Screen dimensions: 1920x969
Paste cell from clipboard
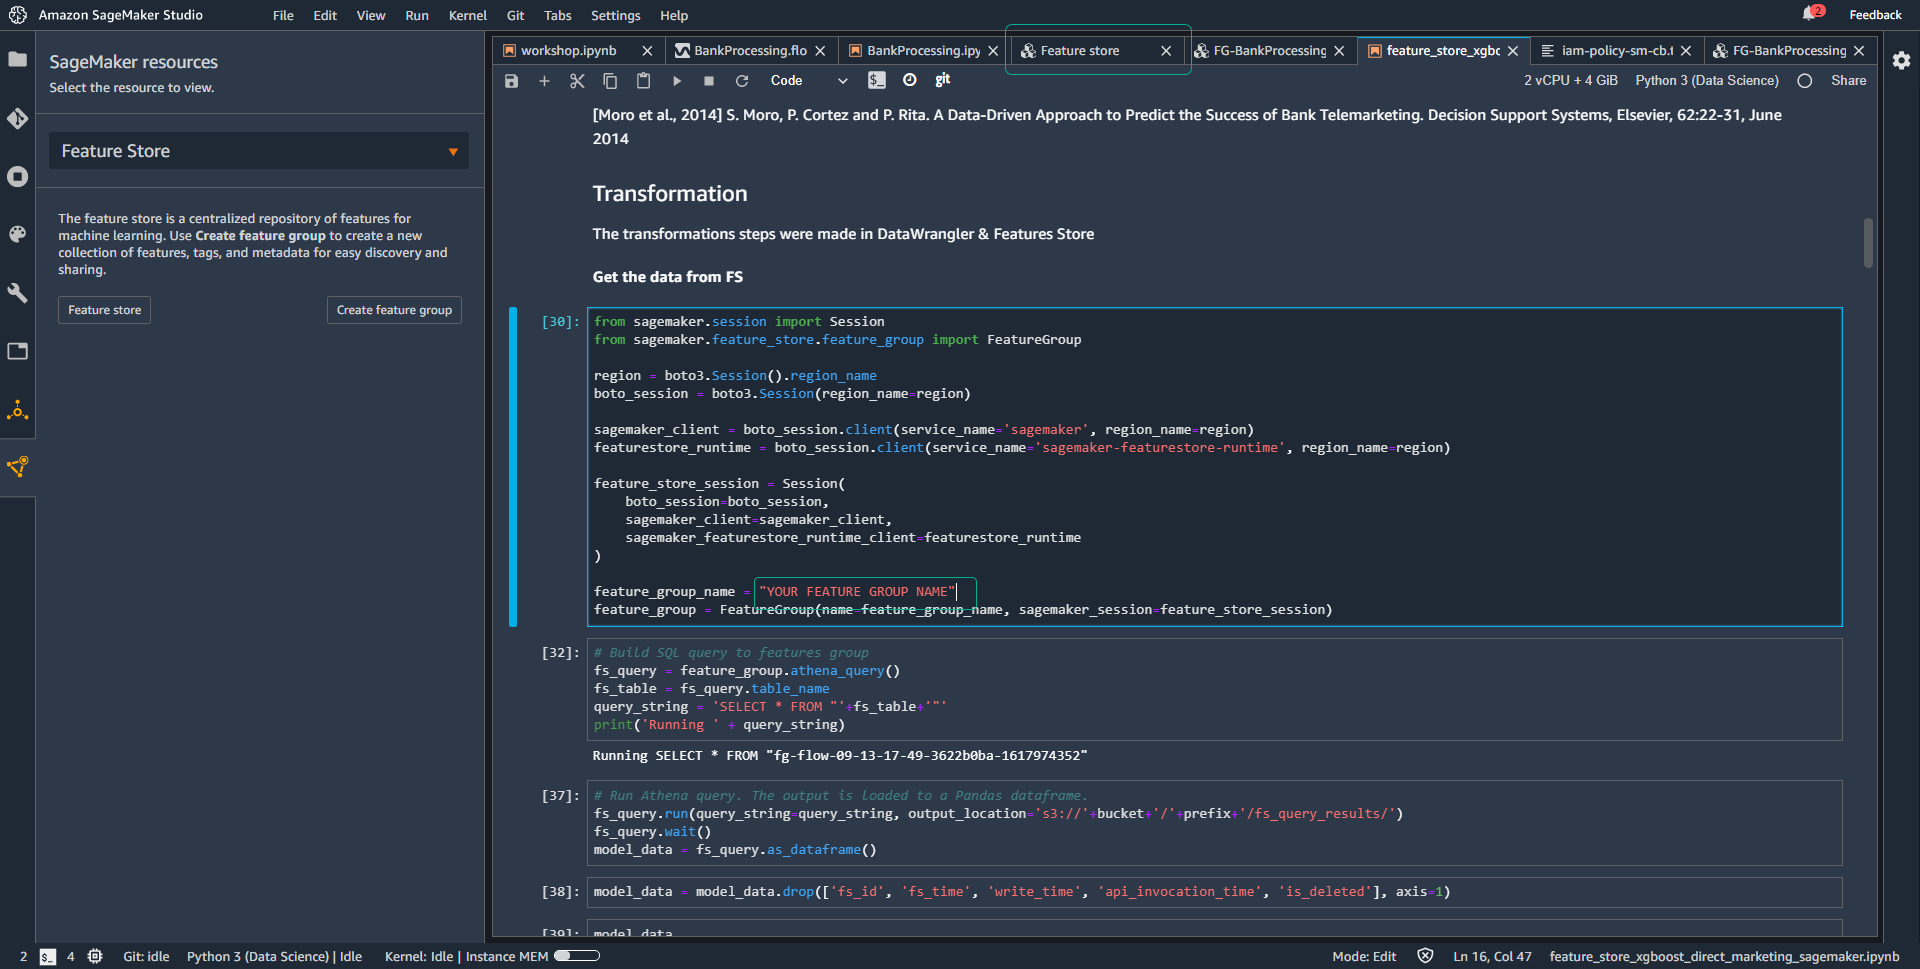coord(643,81)
